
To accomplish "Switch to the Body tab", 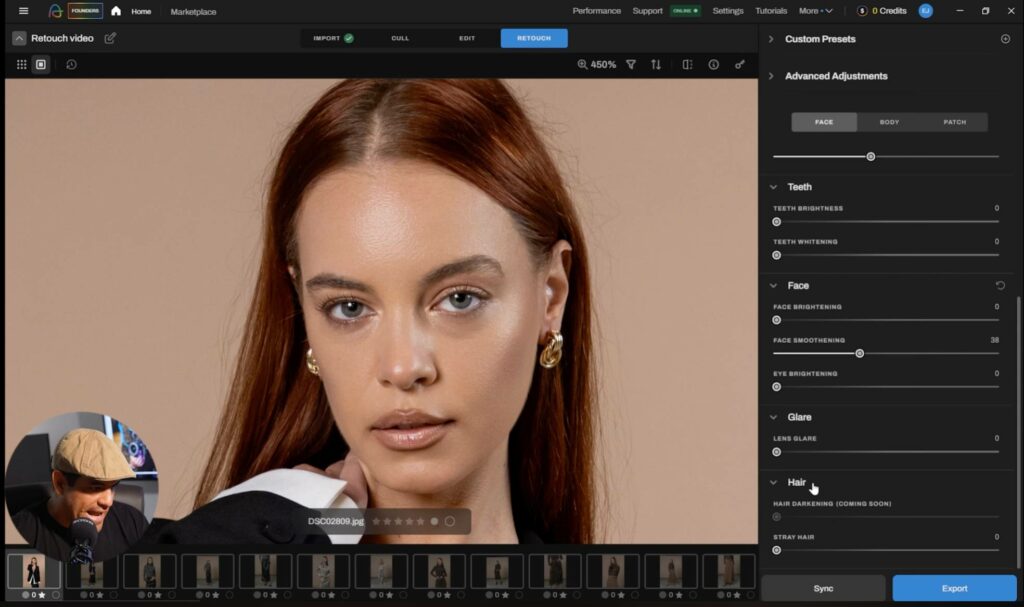I will coord(889,121).
